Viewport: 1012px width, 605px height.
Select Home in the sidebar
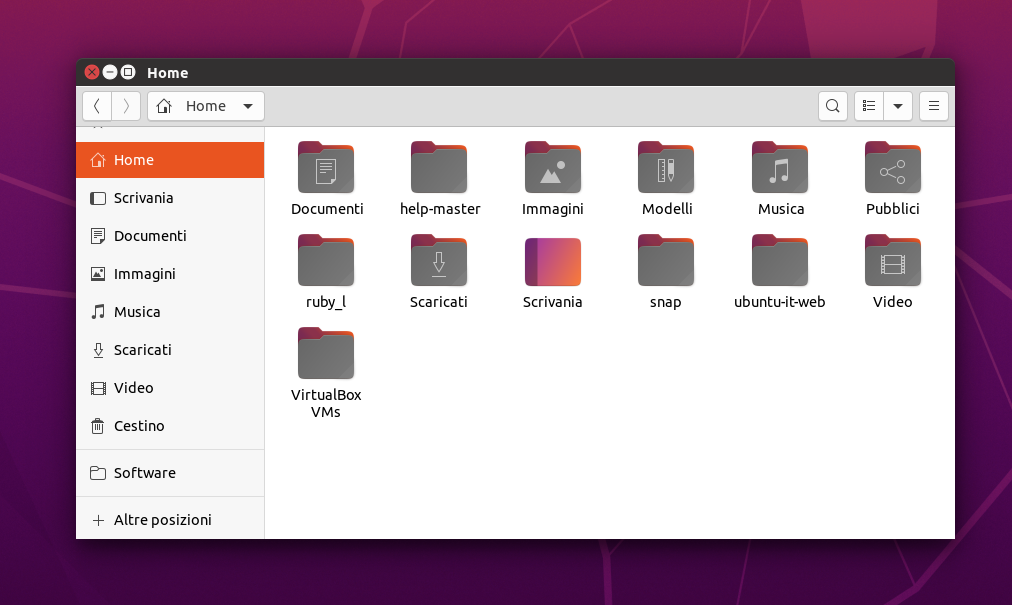pos(170,160)
